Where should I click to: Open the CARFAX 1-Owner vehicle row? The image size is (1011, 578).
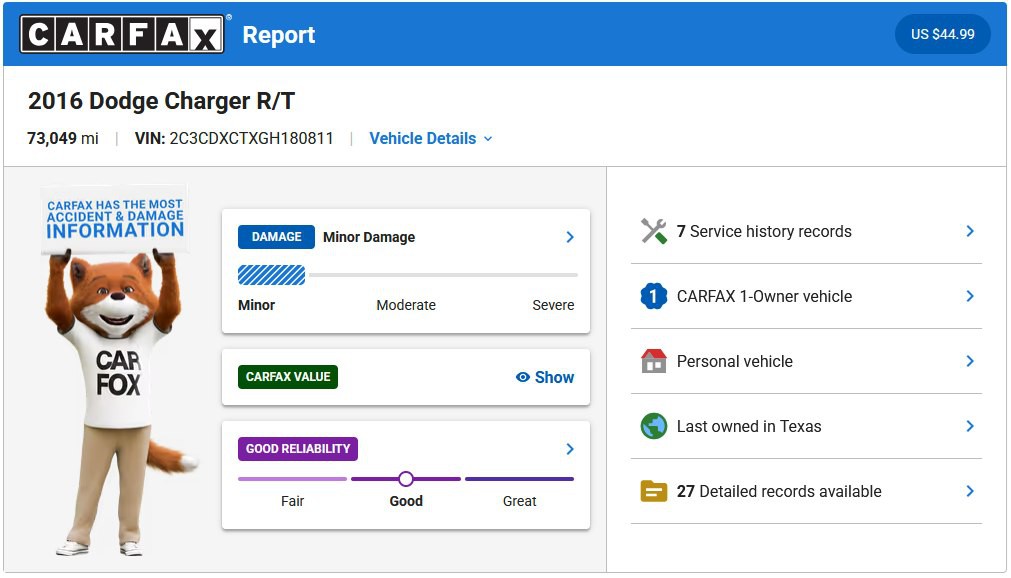(x=806, y=296)
